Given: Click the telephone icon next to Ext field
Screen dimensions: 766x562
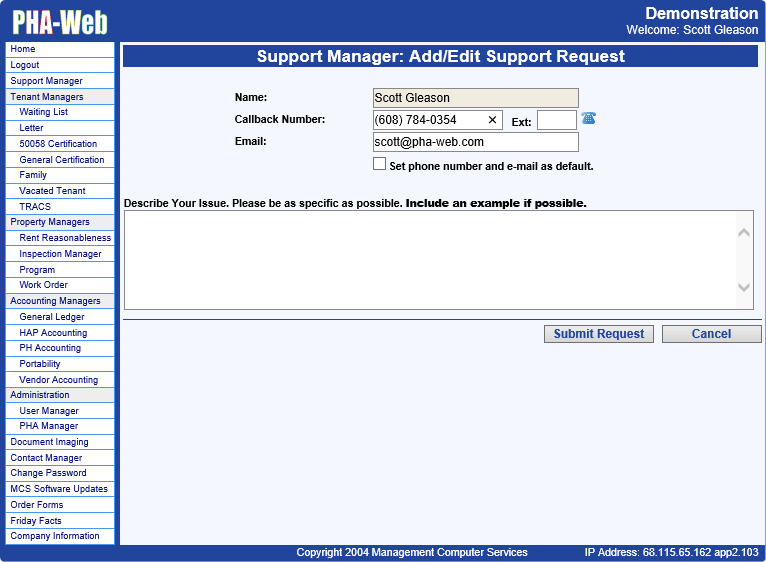Looking at the screenshot, I should point(588,118).
